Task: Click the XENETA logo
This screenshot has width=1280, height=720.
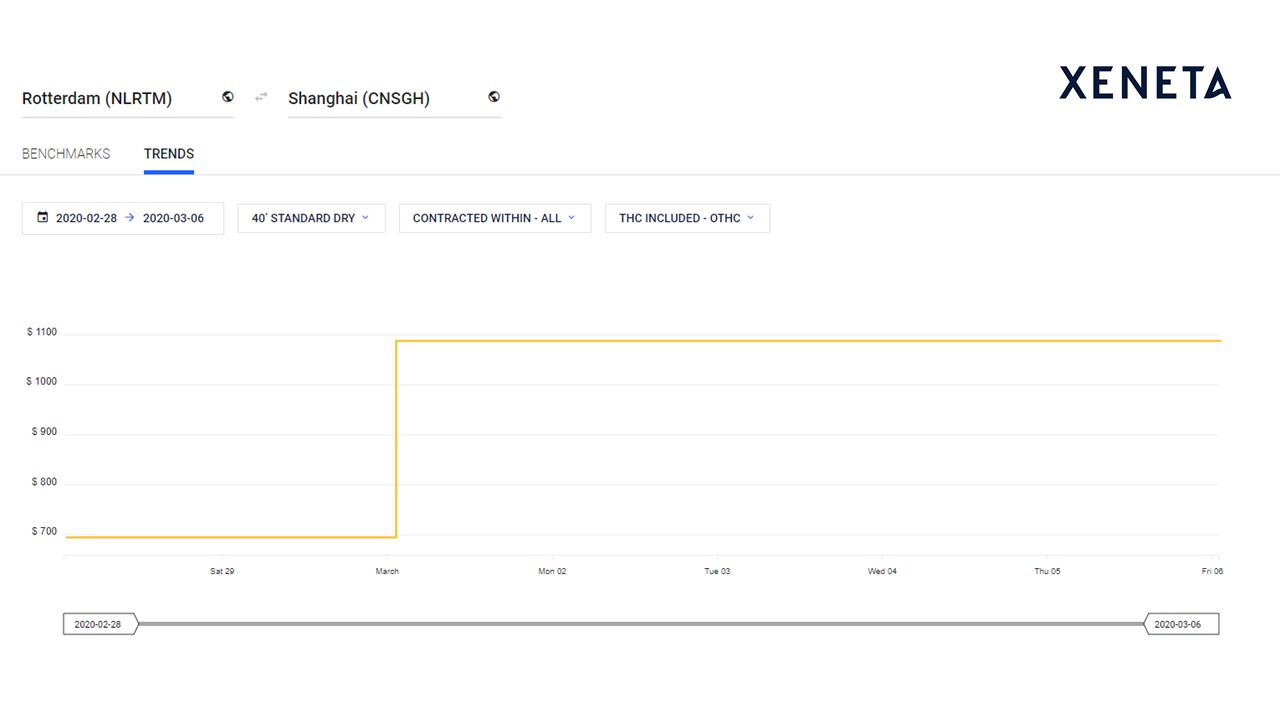Action: [1145, 83]
